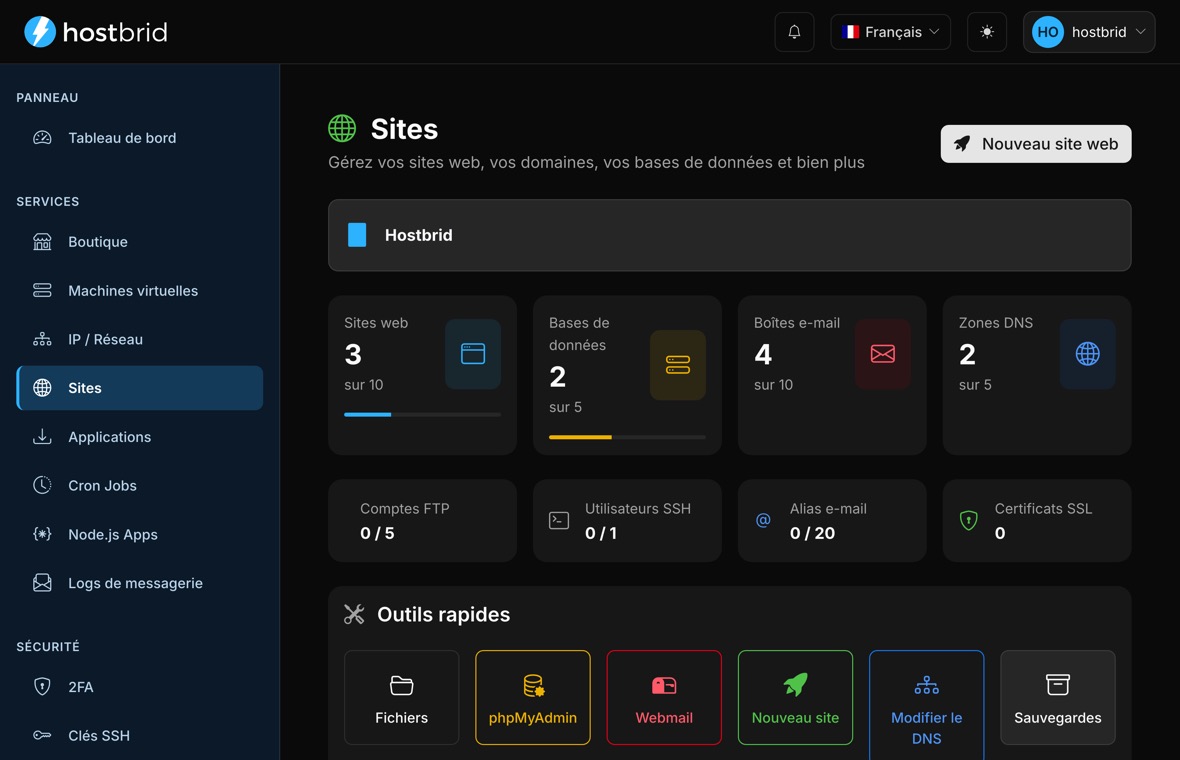This screenshot has width=1180, height=760.
Task: Click the Alias e-mail at-sign icon
Action: (763, 520)
